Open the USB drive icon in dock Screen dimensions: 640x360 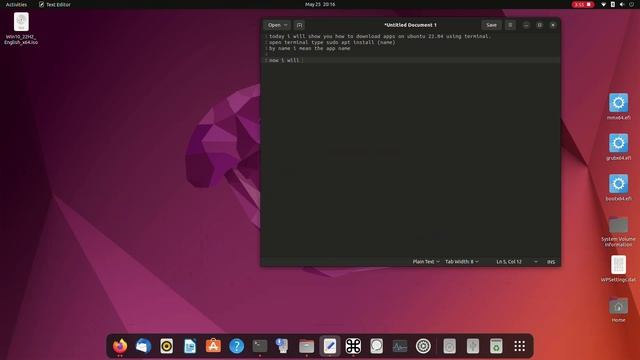[x=473, y=346]
